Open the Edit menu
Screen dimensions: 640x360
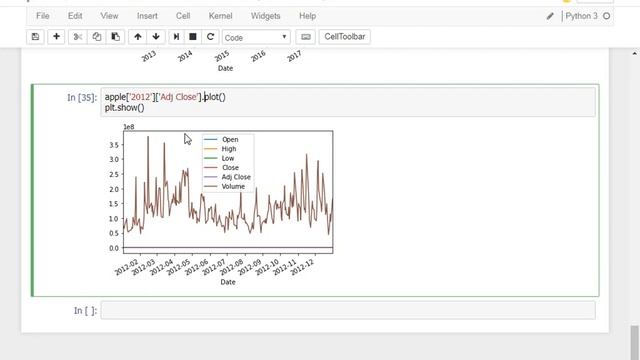click(75, 16)
